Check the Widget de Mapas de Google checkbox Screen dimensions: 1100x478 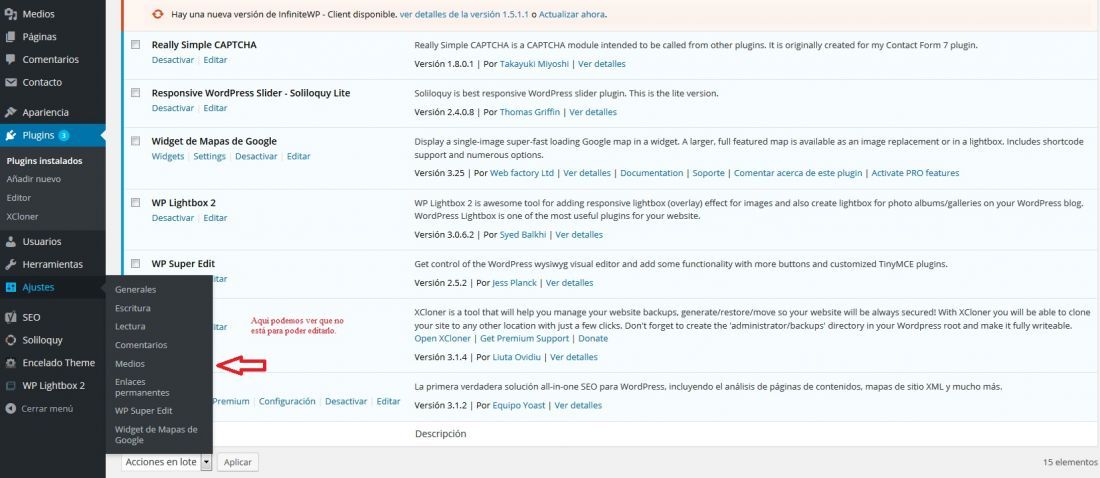click(x=135, y=141)
